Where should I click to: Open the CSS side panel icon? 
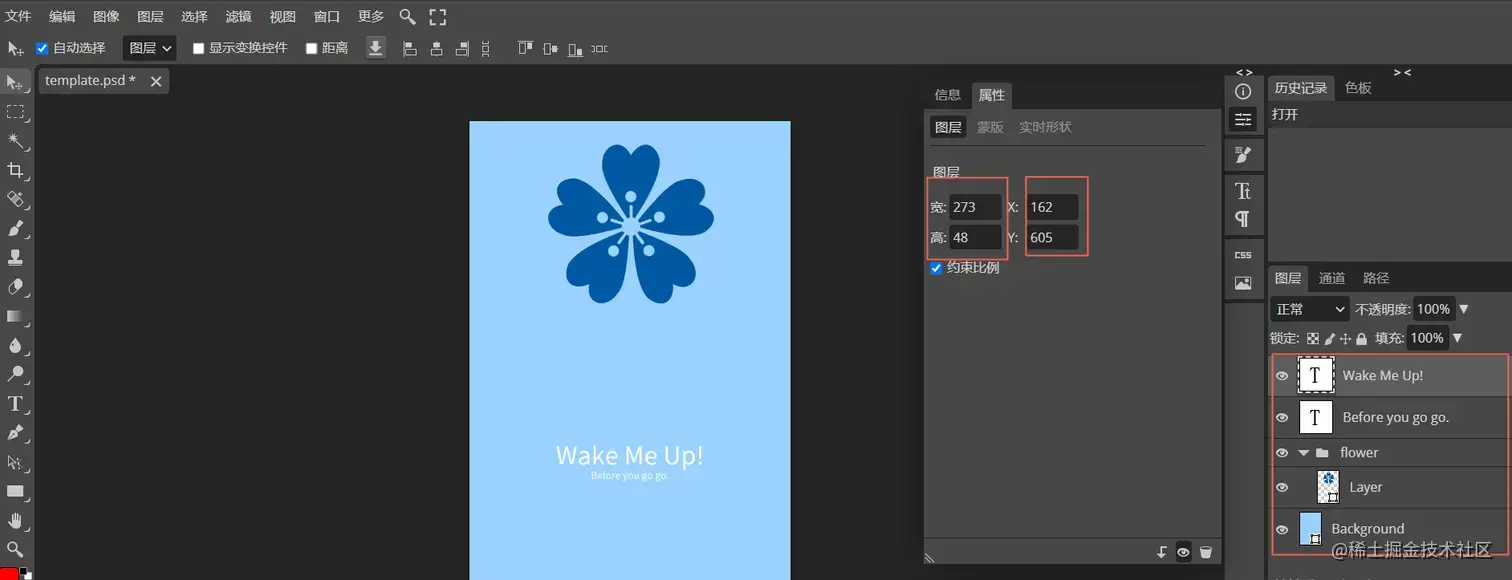1243,254
